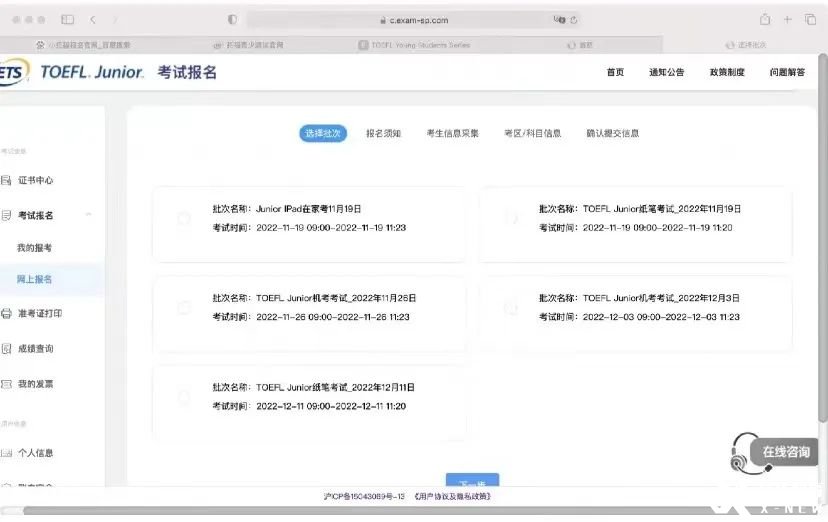Toggle the Safari sidebar icon
Viewport: 828px width, 522px height.
tap(68, 20)
